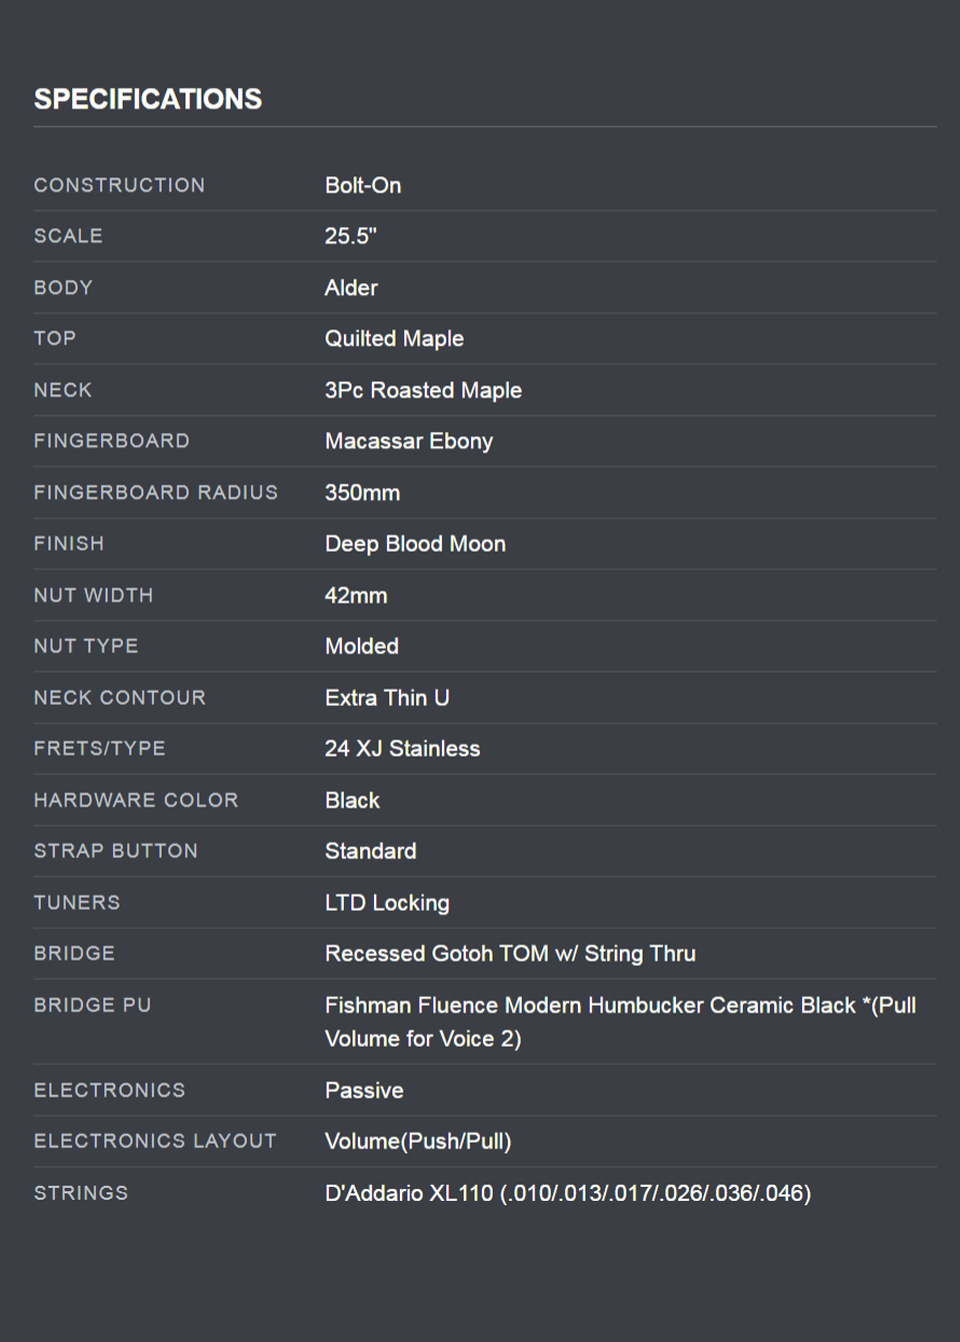Click the HARDWARE COLOR label
Screen dimensions: 960x1342
(136, 800)
